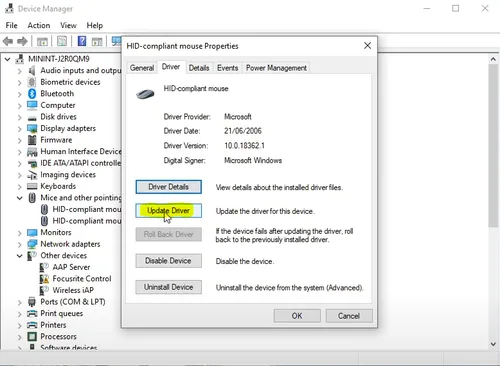Click the Update Driver button

(169, 211)
